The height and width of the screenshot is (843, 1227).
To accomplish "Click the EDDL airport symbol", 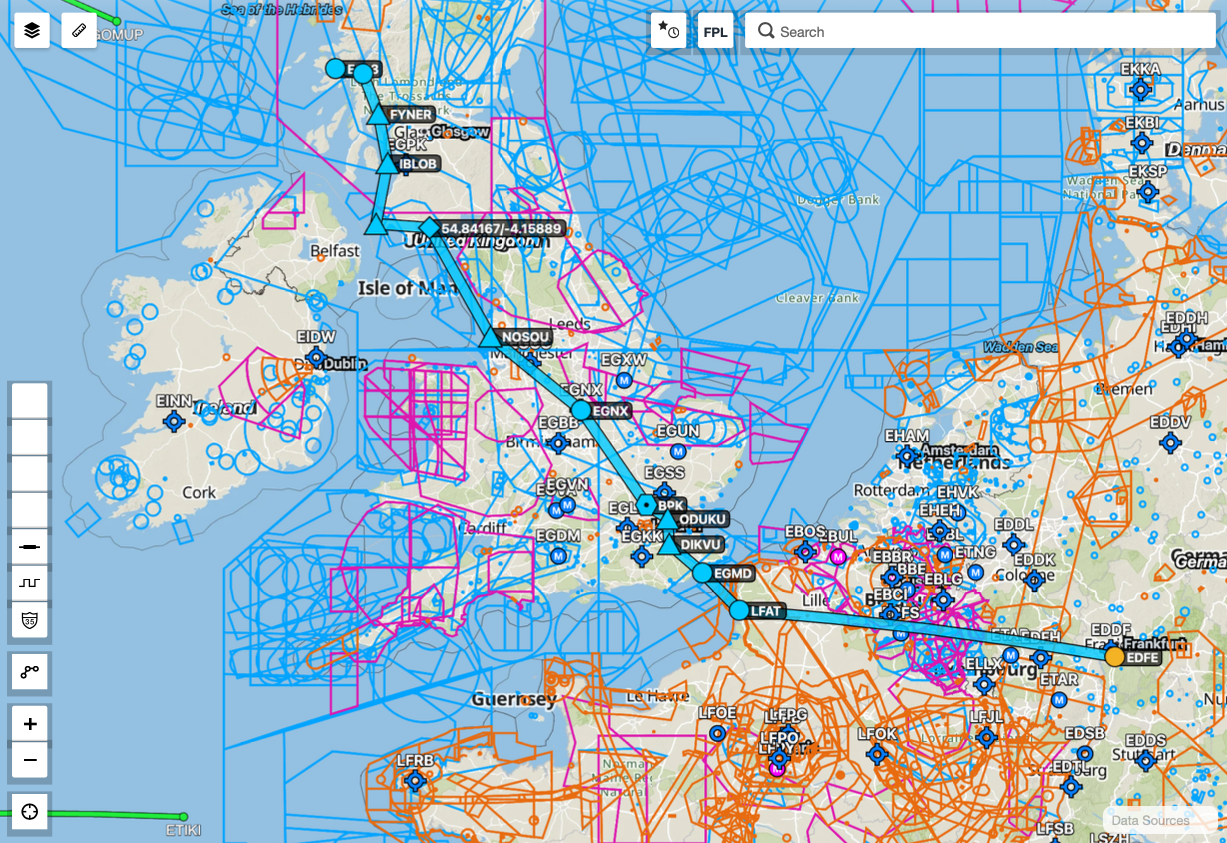I will coord(1014,545).
